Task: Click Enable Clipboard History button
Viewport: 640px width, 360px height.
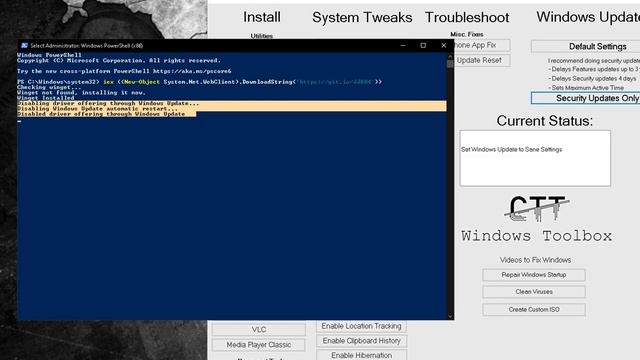Action: [x=361, y=341]
